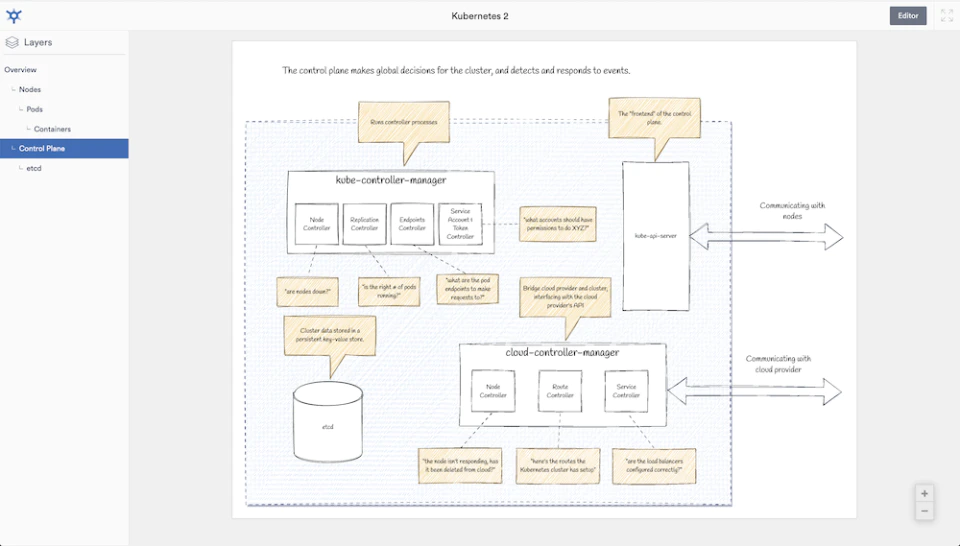Click Node Controller in kube-controller-manager

click(x=317, y=224)
